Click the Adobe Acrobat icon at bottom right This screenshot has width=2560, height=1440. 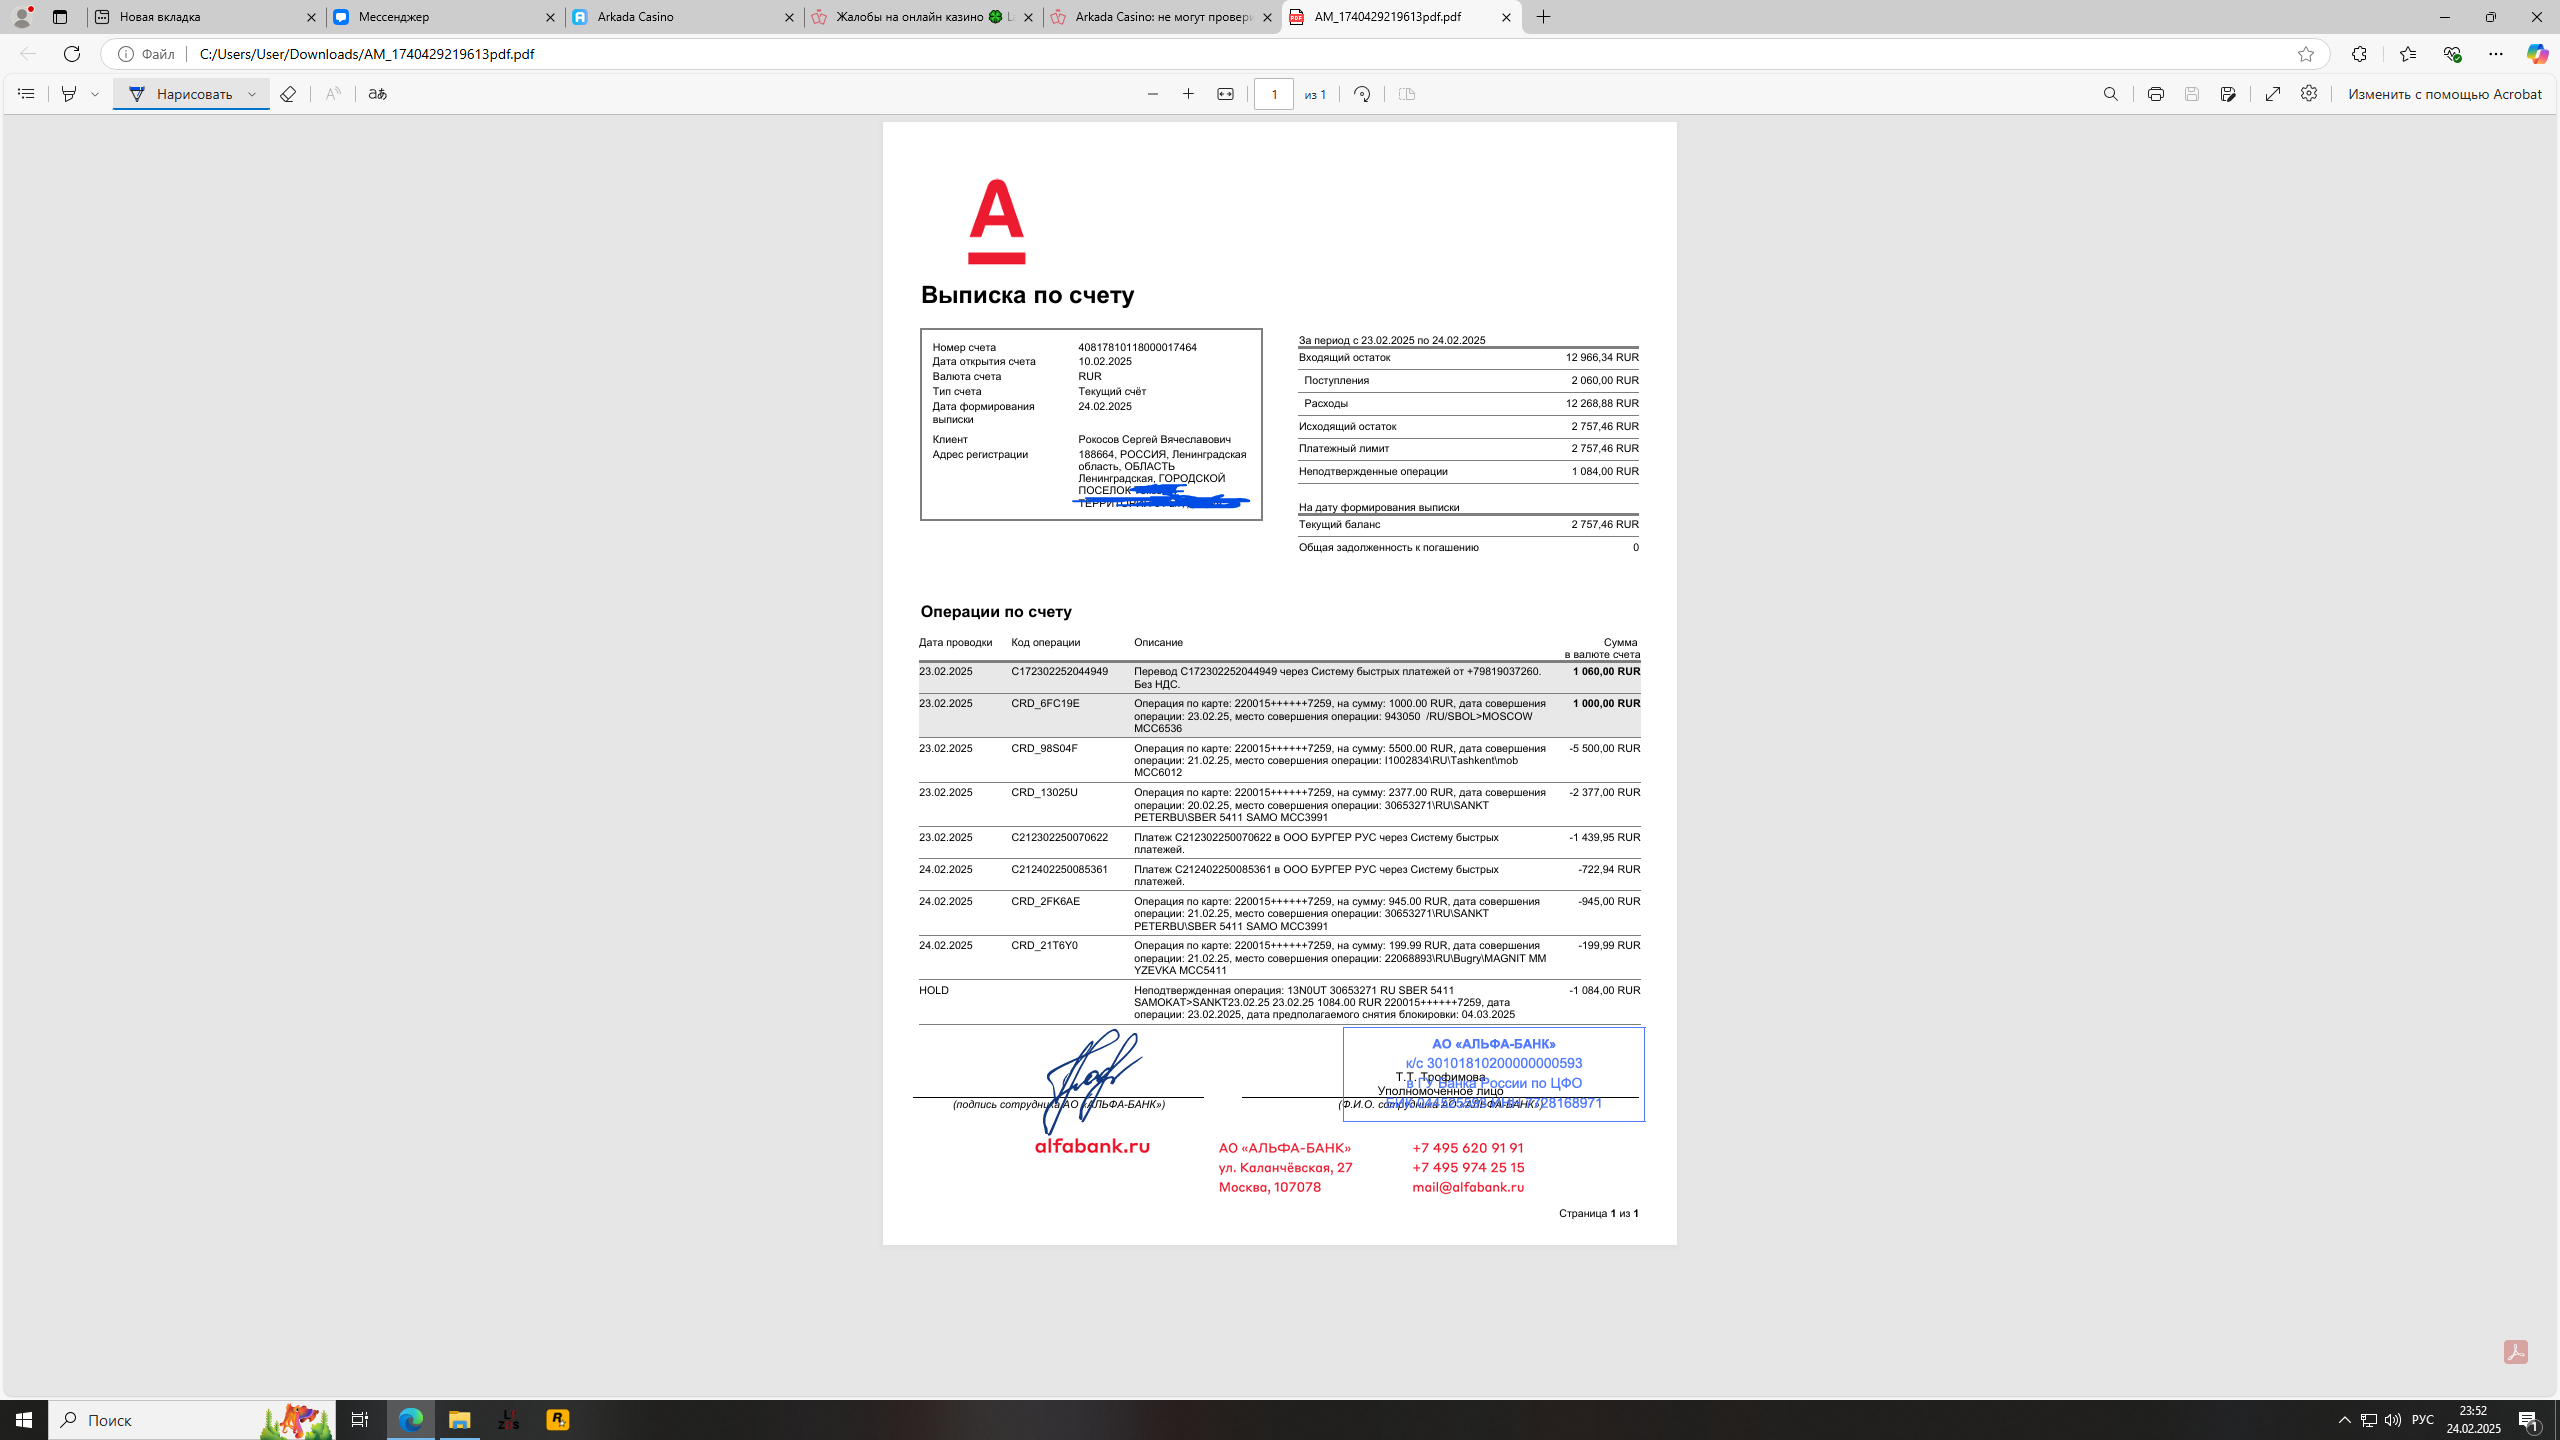[x=2516, y=1352]
